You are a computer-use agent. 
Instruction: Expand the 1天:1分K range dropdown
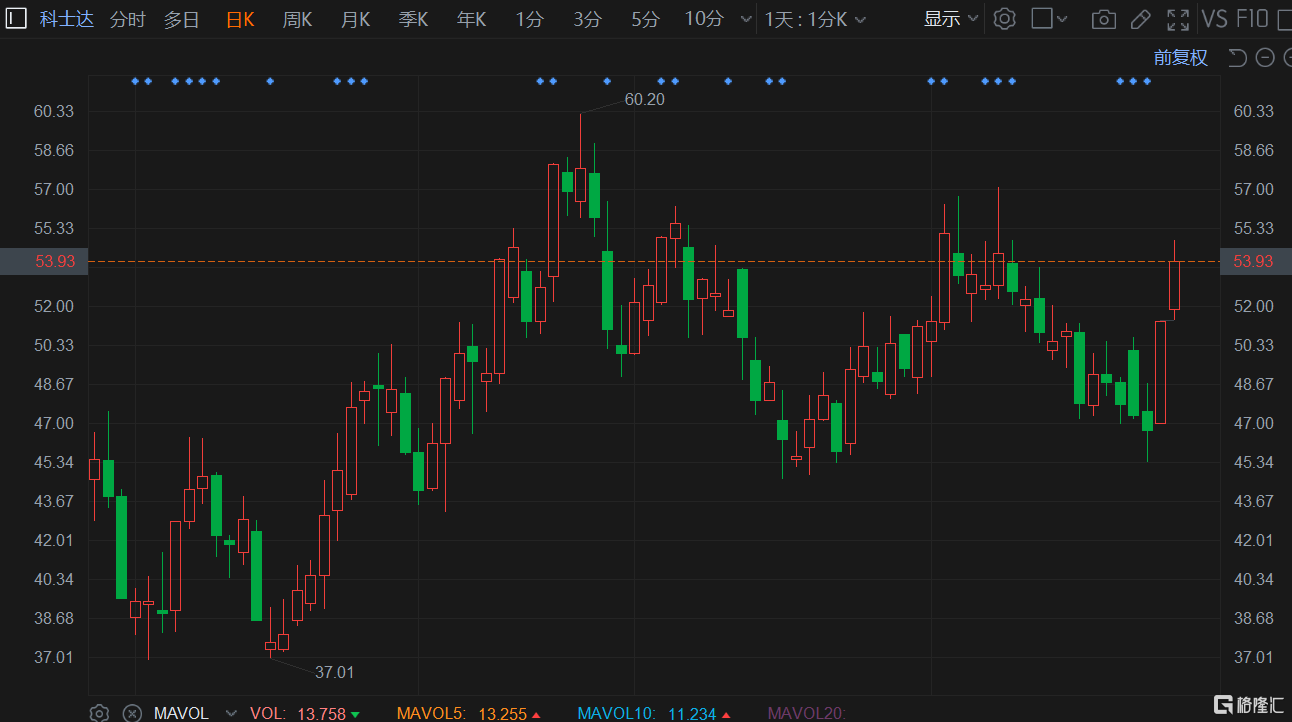pos(815,19)
